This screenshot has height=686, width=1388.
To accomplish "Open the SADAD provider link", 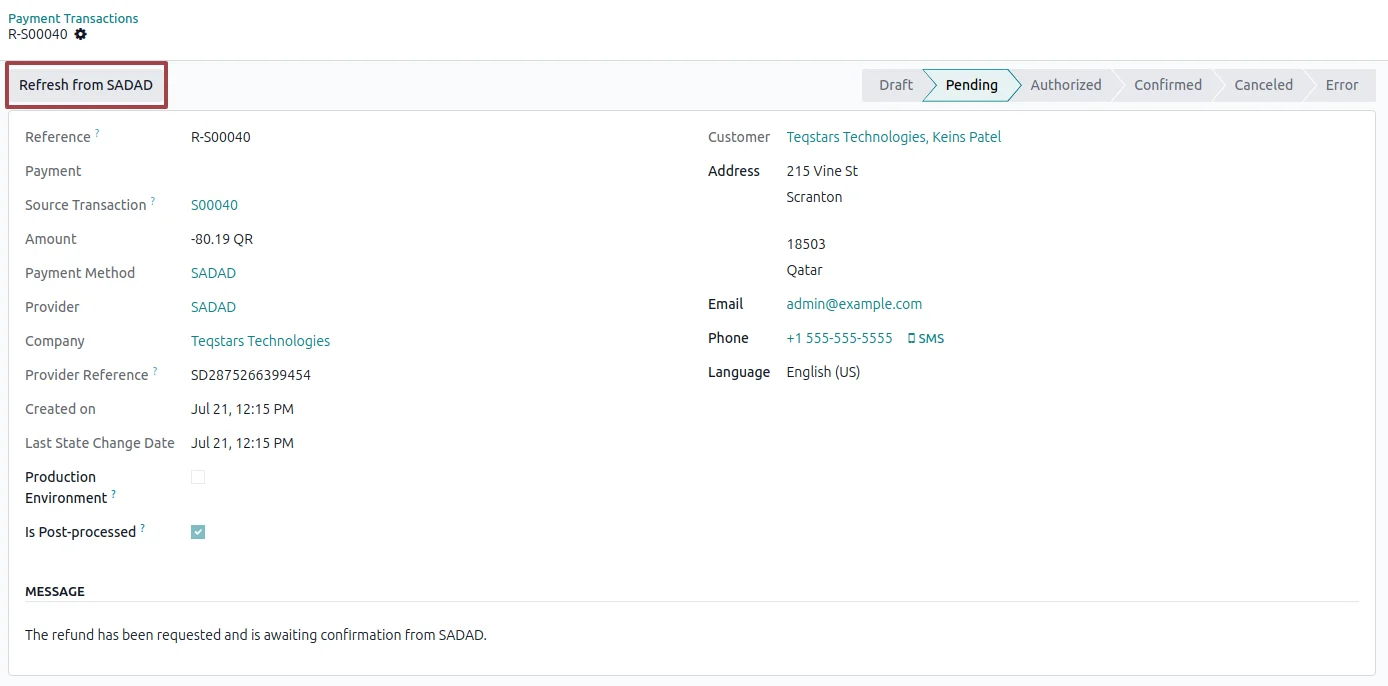I will coord(213,307).
